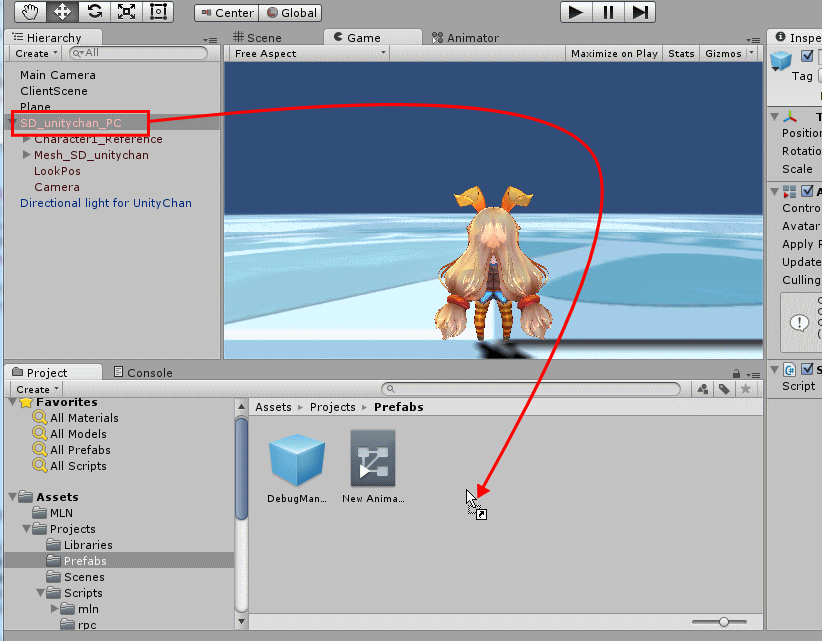
Task: Select the Hand tool in the toolbar
Action: pyautogui.click(x=30, y=12)
